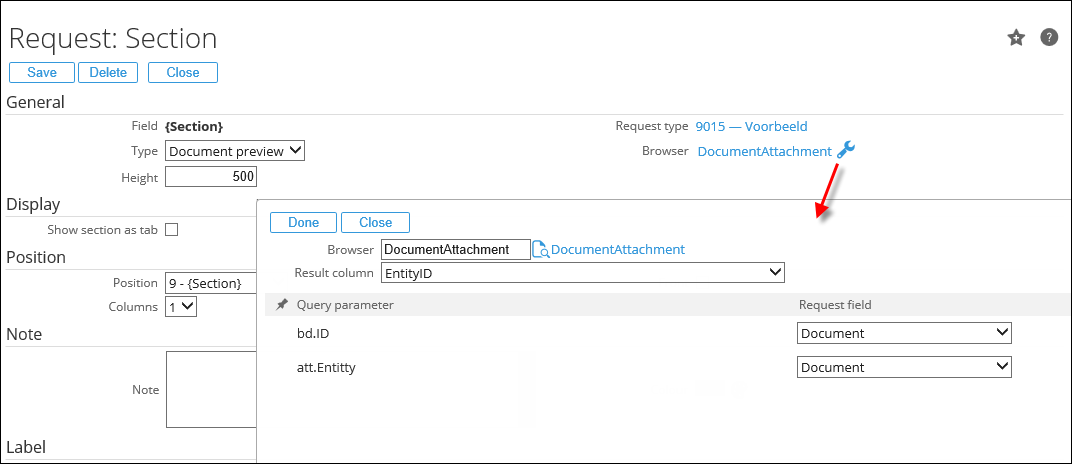Expand the Columns dropdown
Image resolution: width=1072 pixels, height=464 pixels.
181,307
